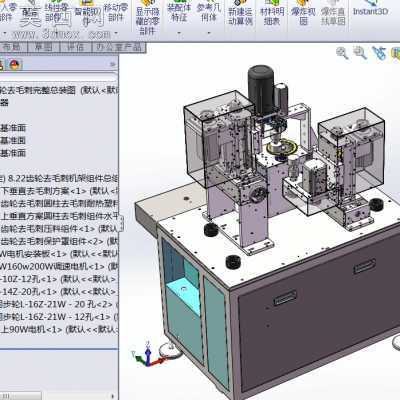Select 上垂直方案圆柱去毛刺组件水平 tree item

click(x=59, y=216)
